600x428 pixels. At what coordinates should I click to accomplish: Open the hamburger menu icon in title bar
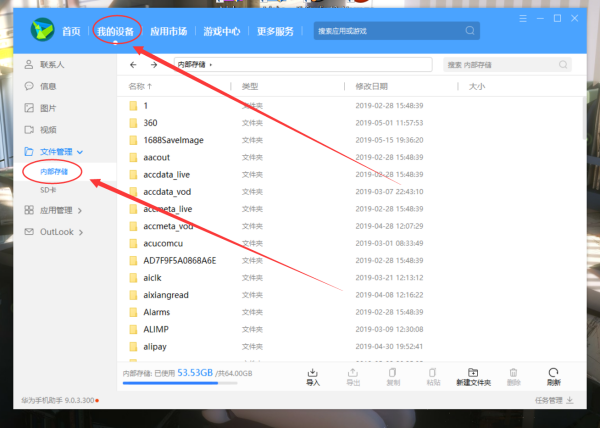point(523,18)
